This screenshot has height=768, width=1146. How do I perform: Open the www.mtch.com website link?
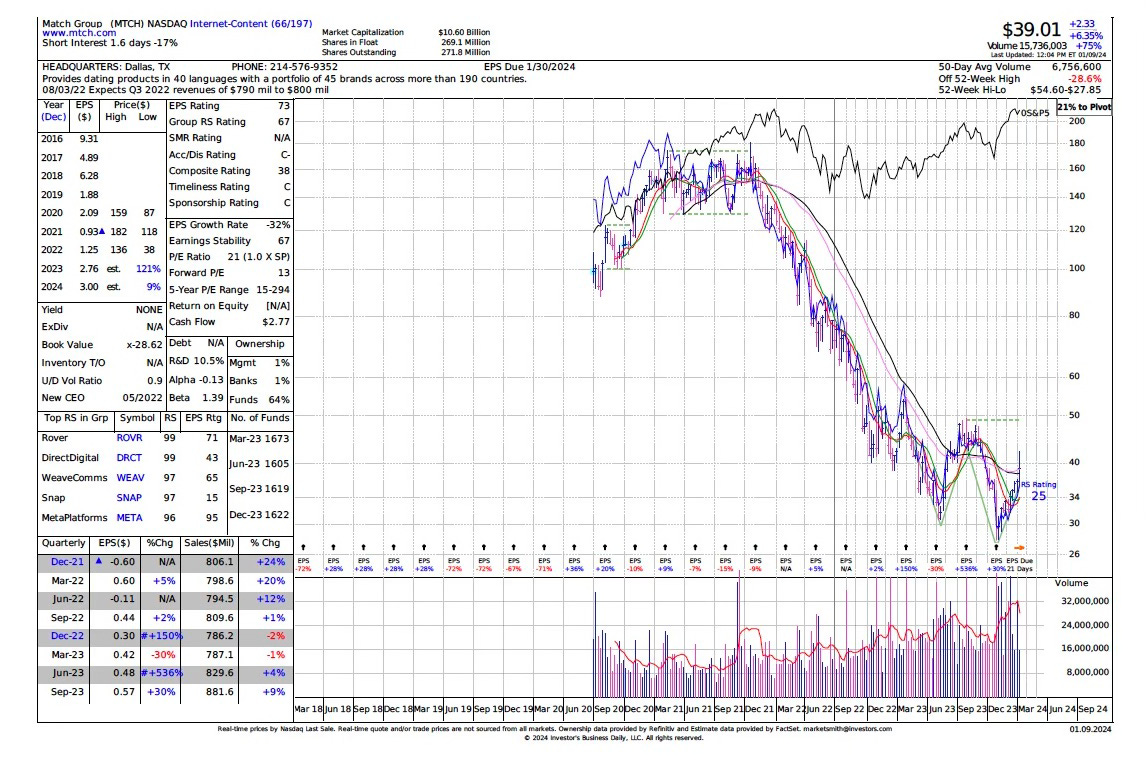79,33
